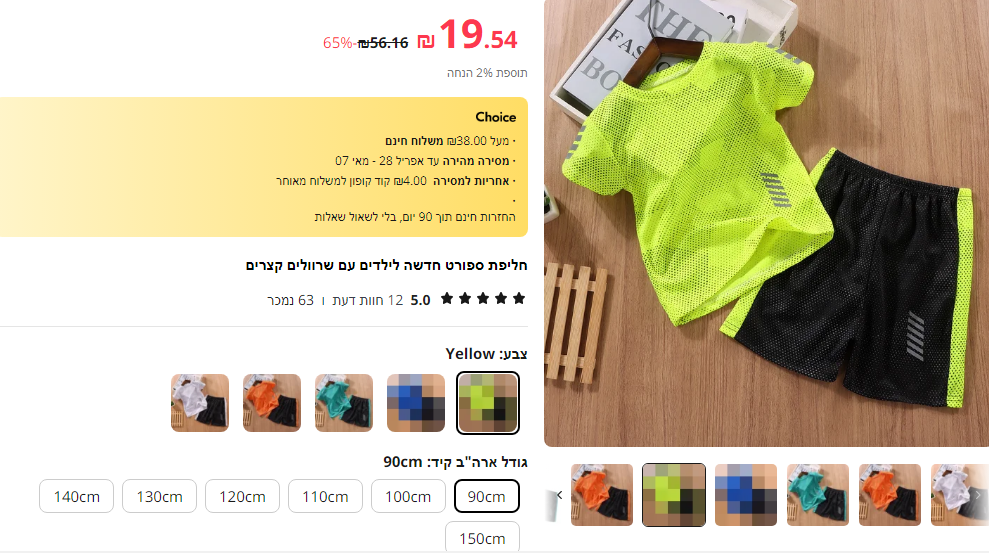Pick the blue color variant swatch
This screenshot has height=553, width=989.
[x=416, y=403]
